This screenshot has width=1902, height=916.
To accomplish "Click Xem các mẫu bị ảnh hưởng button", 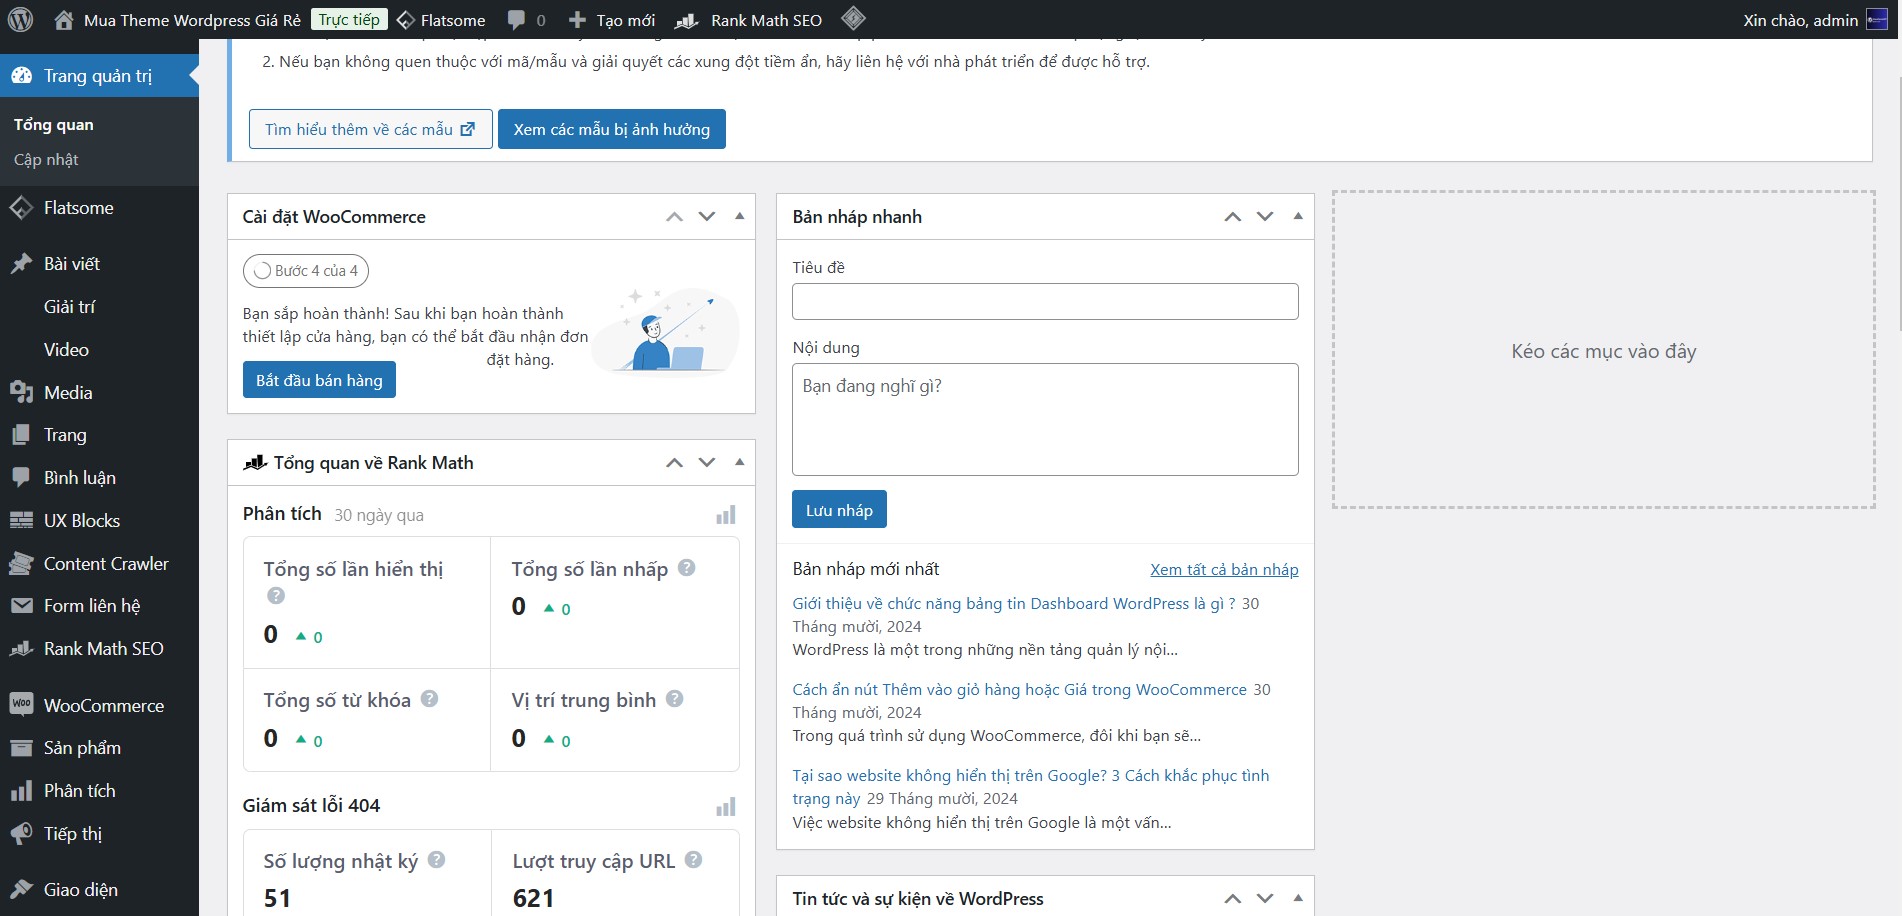I will pyautogui.click(x=612, y=129).
